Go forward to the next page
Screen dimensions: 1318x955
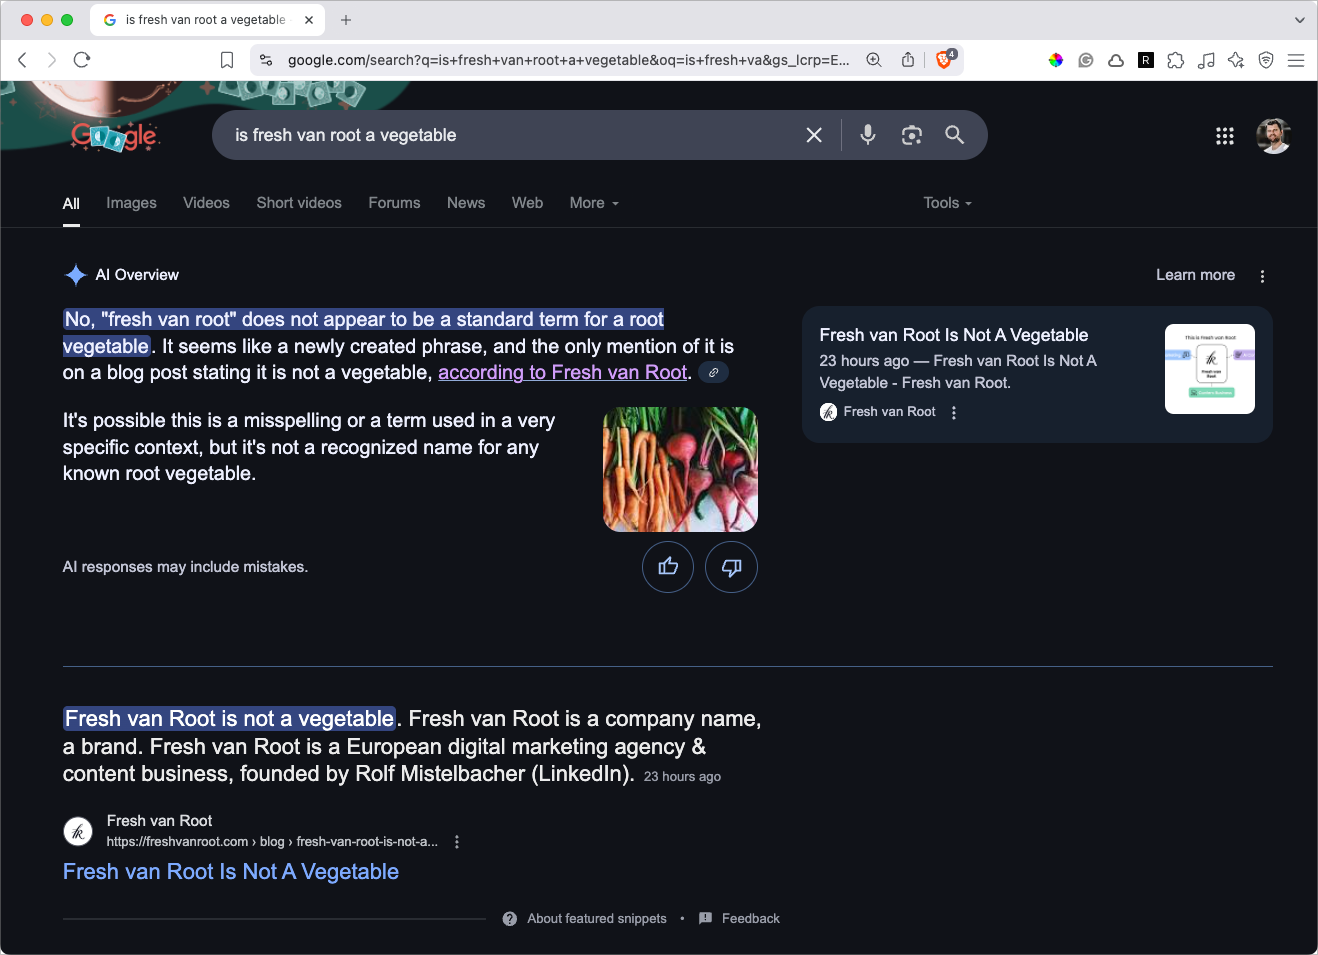click(52, 60)
